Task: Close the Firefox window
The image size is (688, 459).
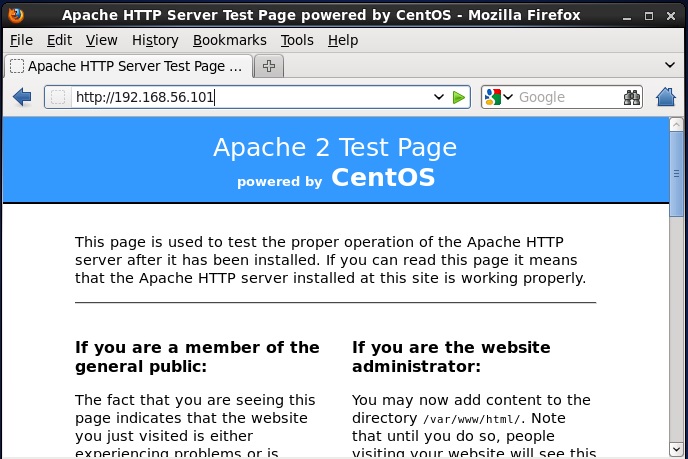Action: pyautogui.click(x=671, y=16)
